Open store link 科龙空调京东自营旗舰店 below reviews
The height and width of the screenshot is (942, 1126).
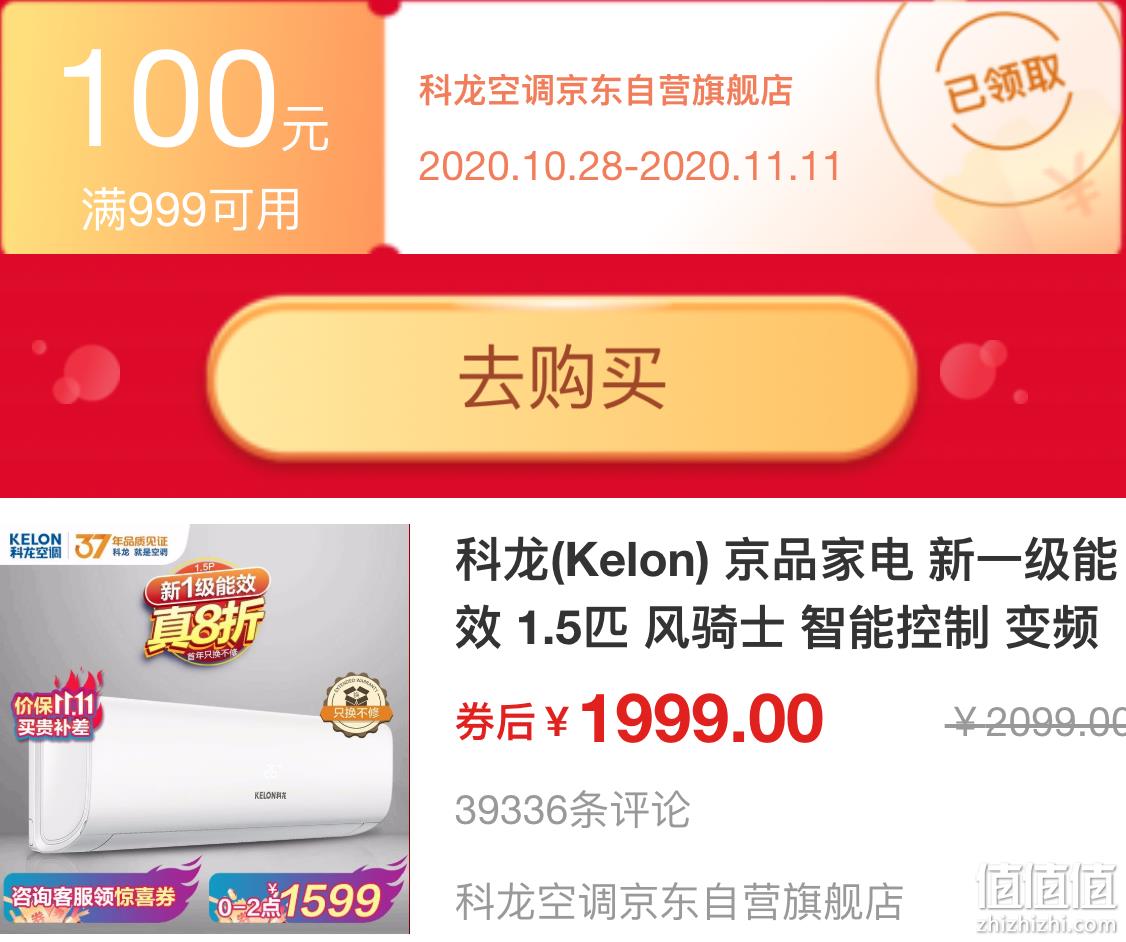point(679,902)
